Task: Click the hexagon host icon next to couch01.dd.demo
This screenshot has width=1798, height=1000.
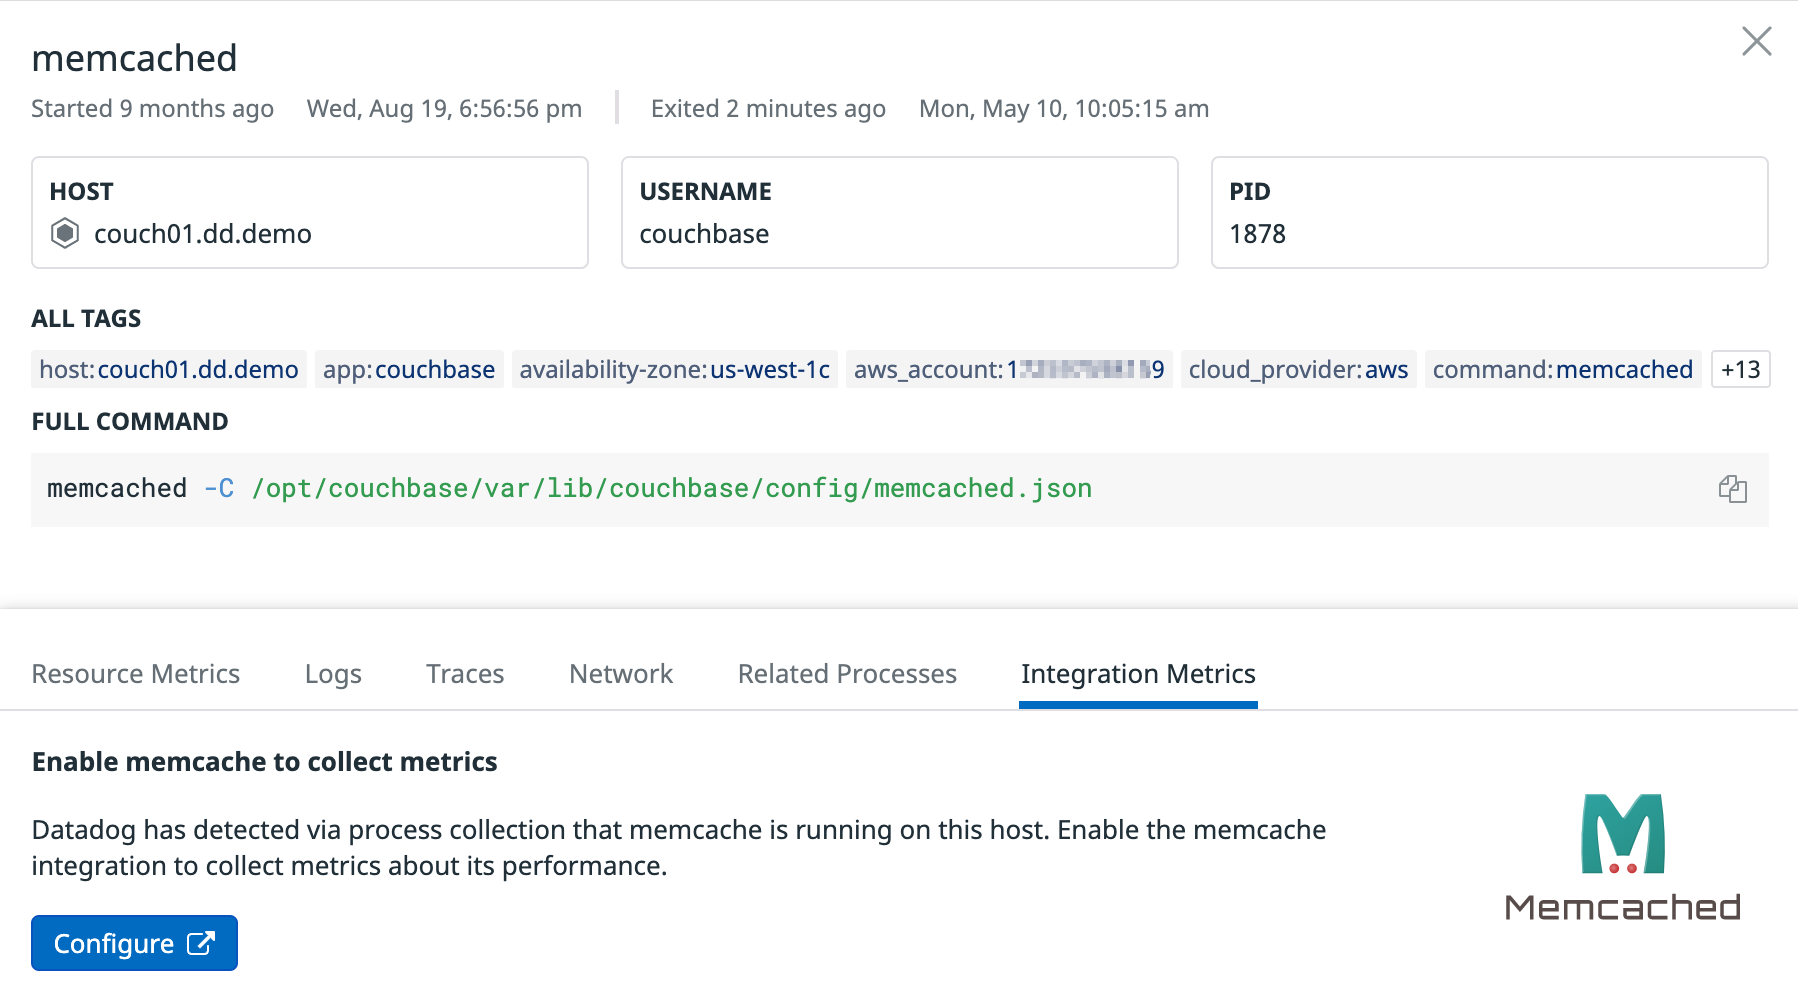Action: click(65, 233)
